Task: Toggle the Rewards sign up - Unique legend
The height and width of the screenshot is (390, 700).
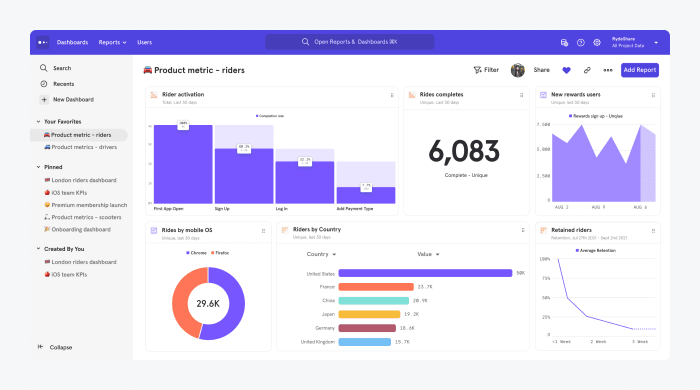Action: [596, 116]
